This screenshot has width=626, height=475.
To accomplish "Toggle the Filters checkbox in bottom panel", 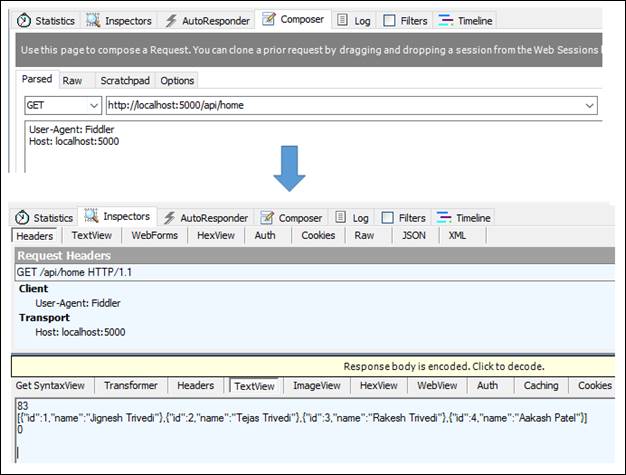I will click(387, 218).
